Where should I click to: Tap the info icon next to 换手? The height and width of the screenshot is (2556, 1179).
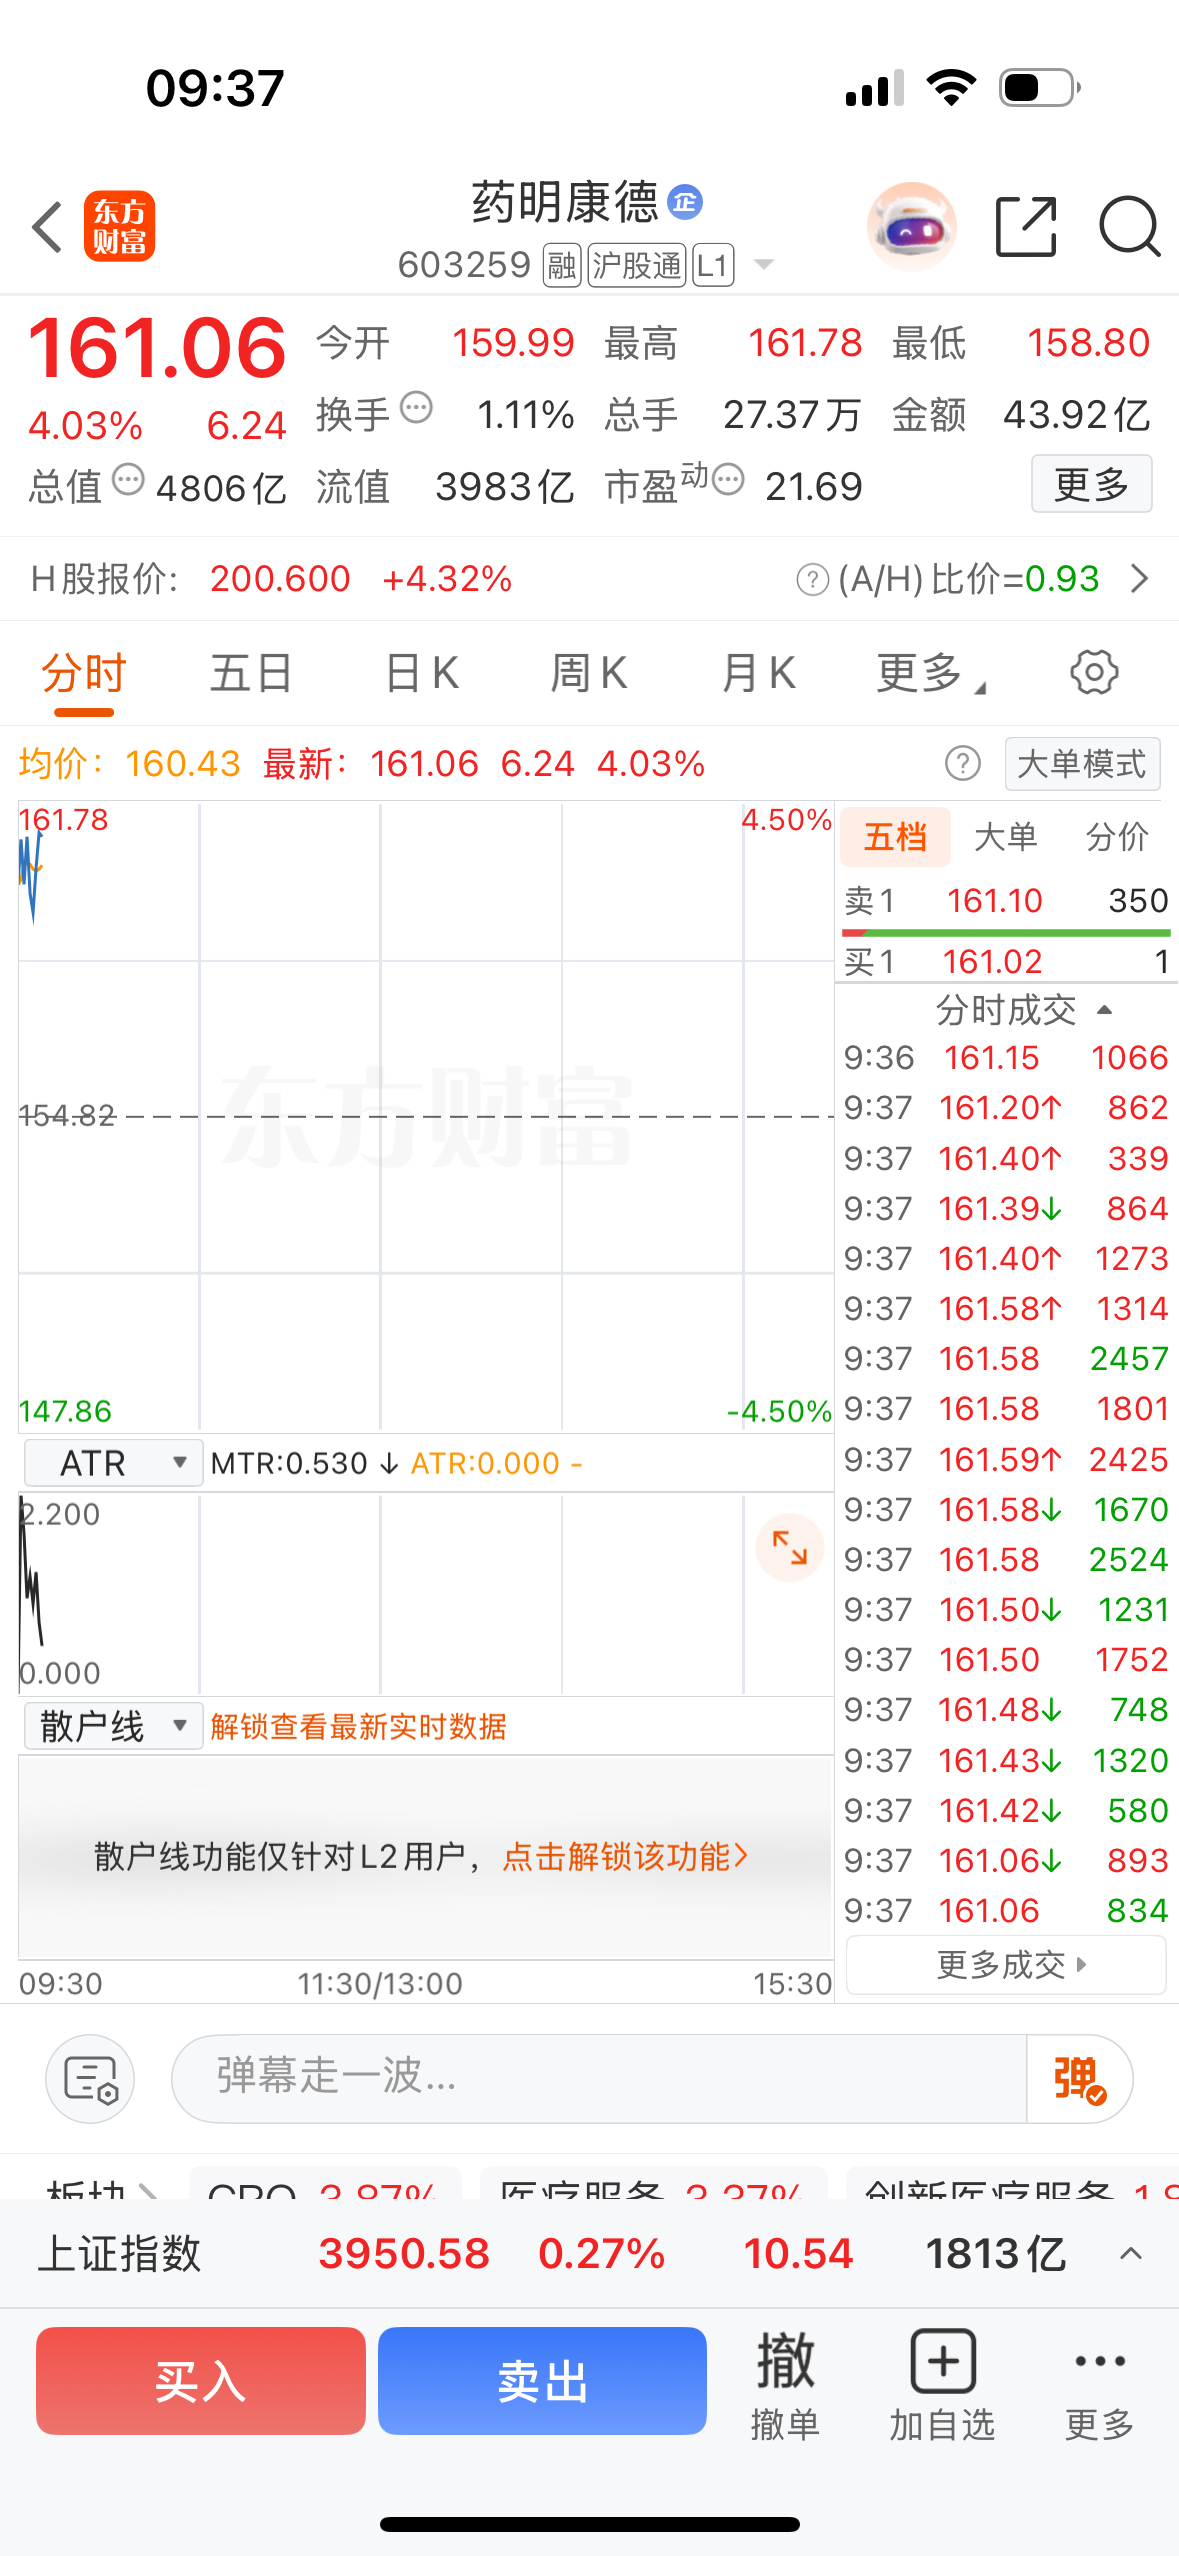coord(416,408)
